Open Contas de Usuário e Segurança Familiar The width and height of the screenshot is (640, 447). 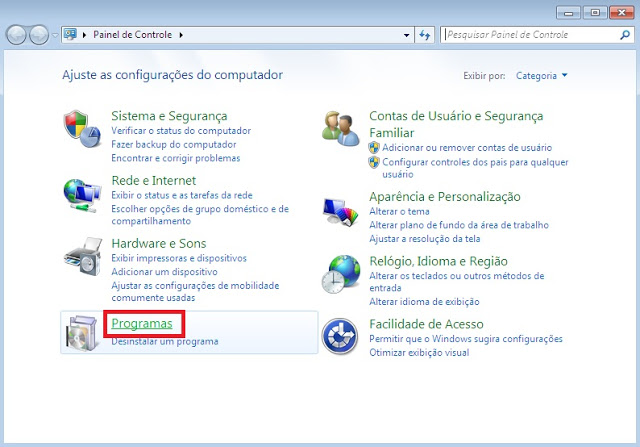[x=456, y=124]
